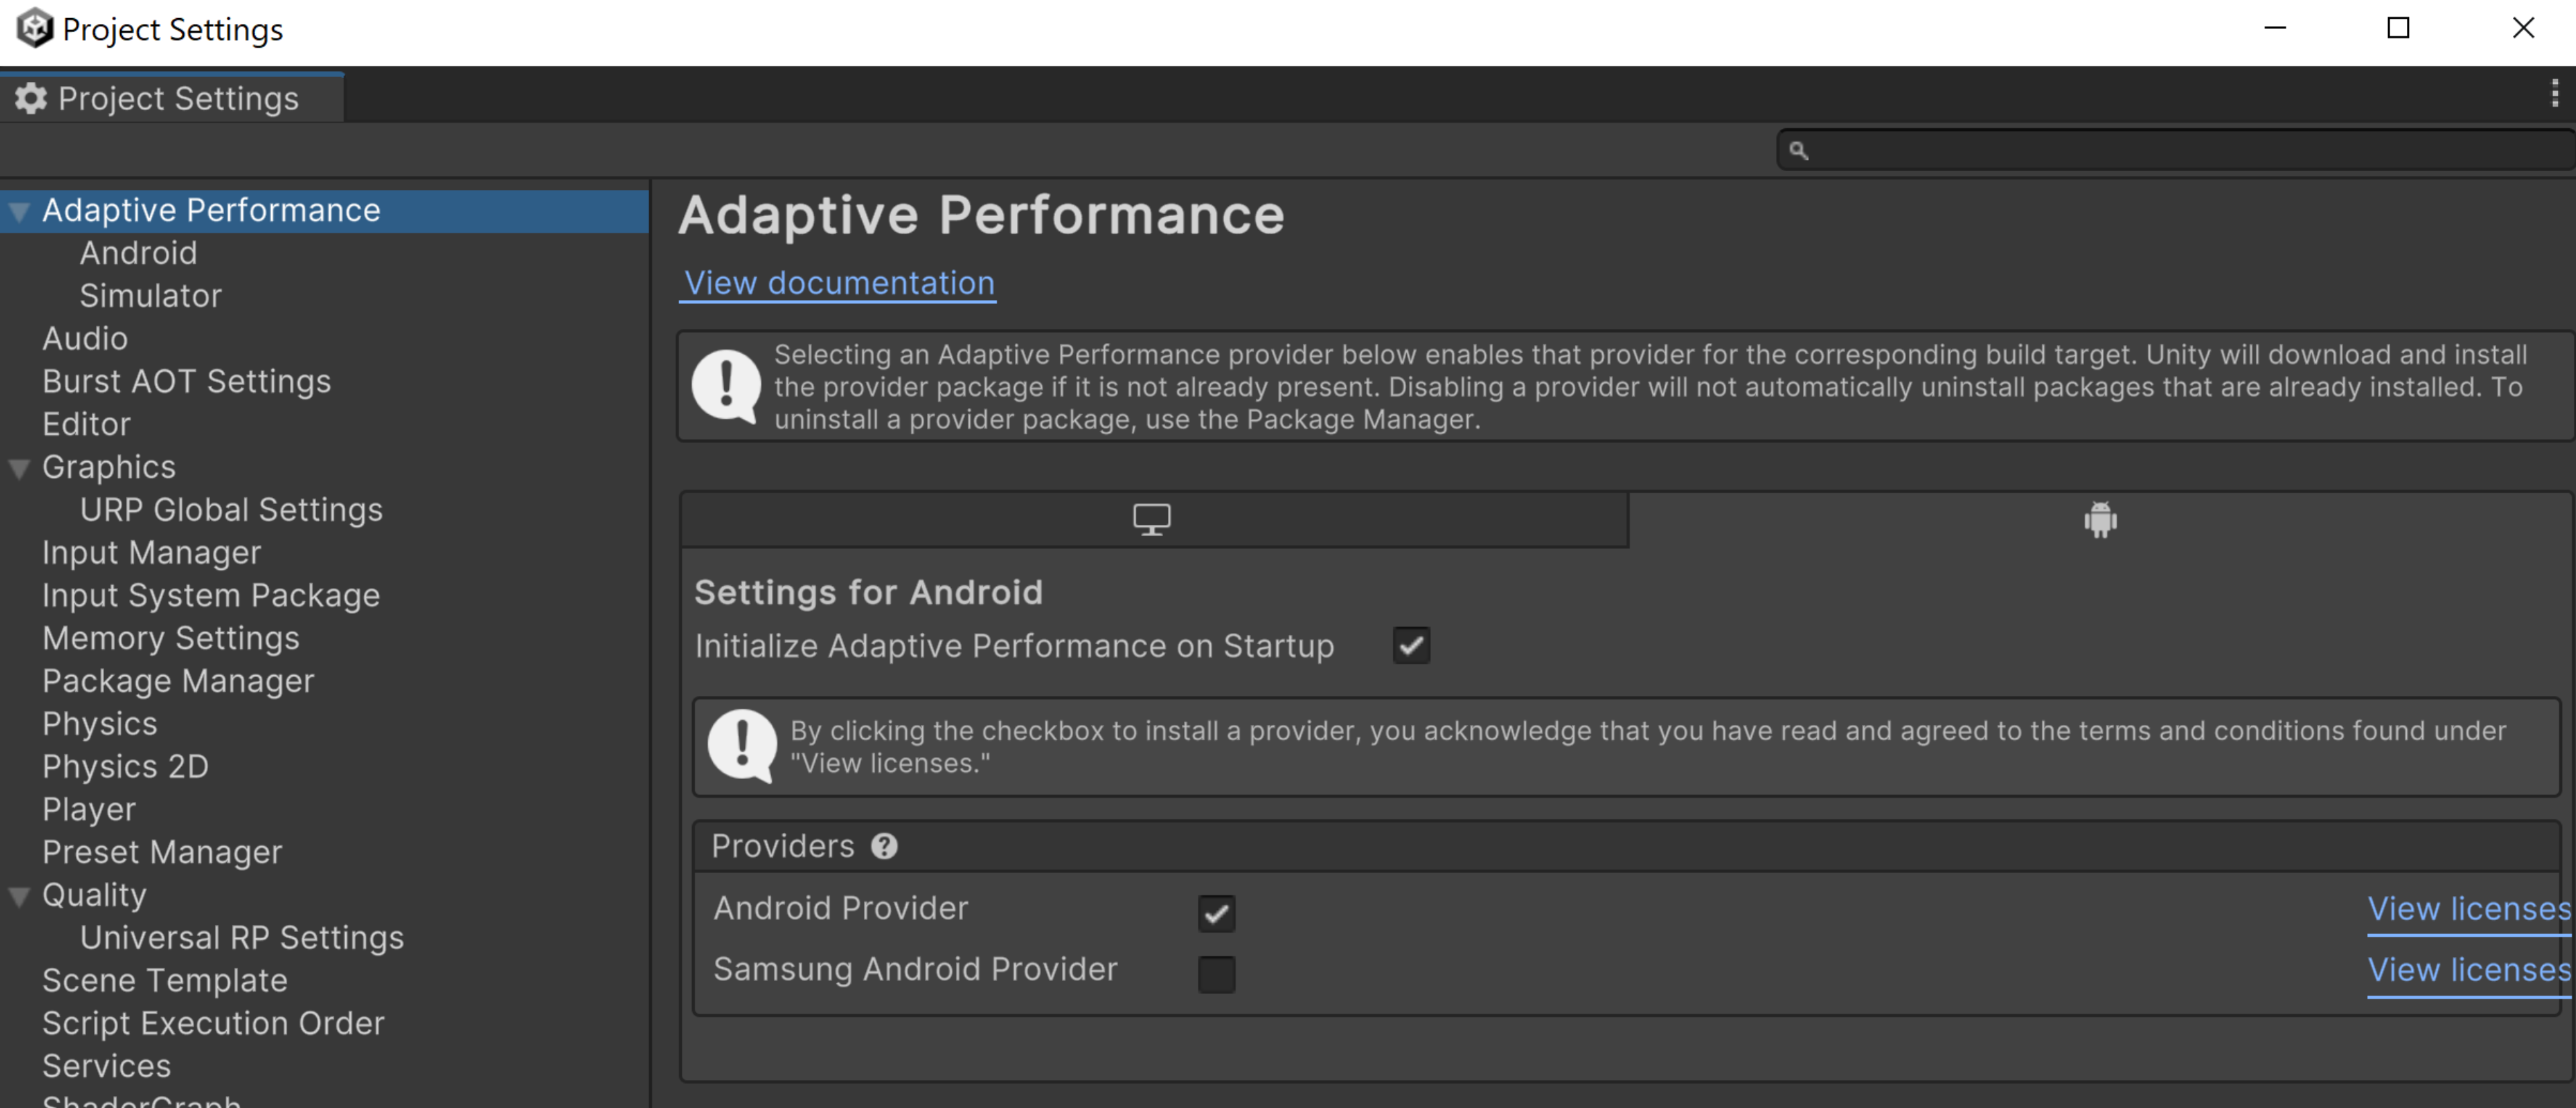Click the vertical ellipsis menu icon
The height and width of the screenshot is (1108, 2576).
(x=2555, y=93)
